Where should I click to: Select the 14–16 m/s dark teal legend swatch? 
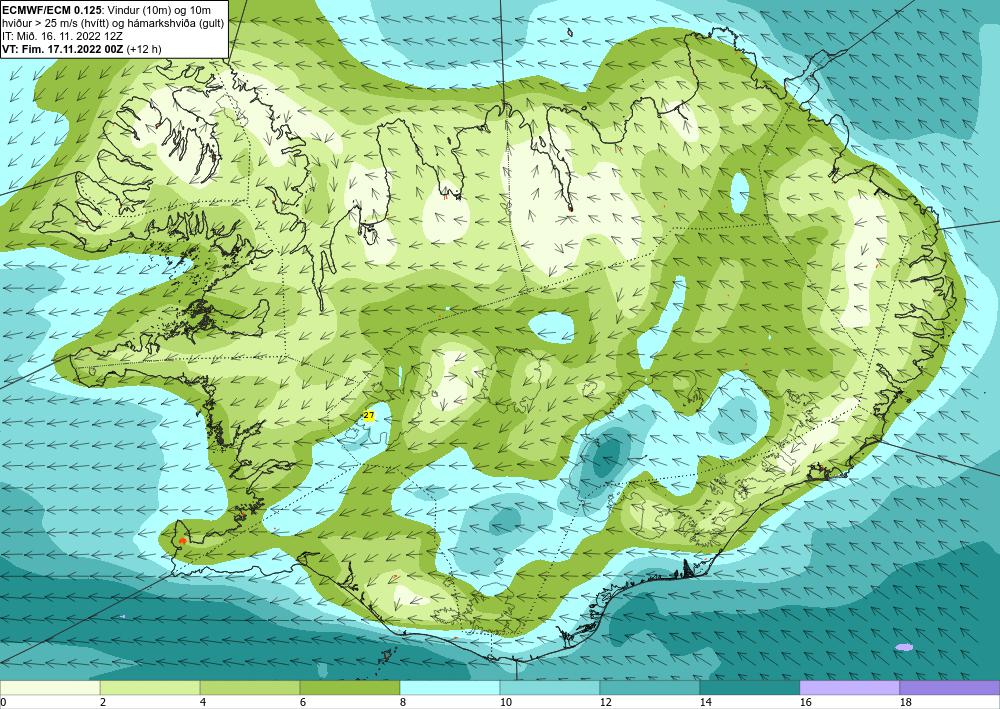750,688
